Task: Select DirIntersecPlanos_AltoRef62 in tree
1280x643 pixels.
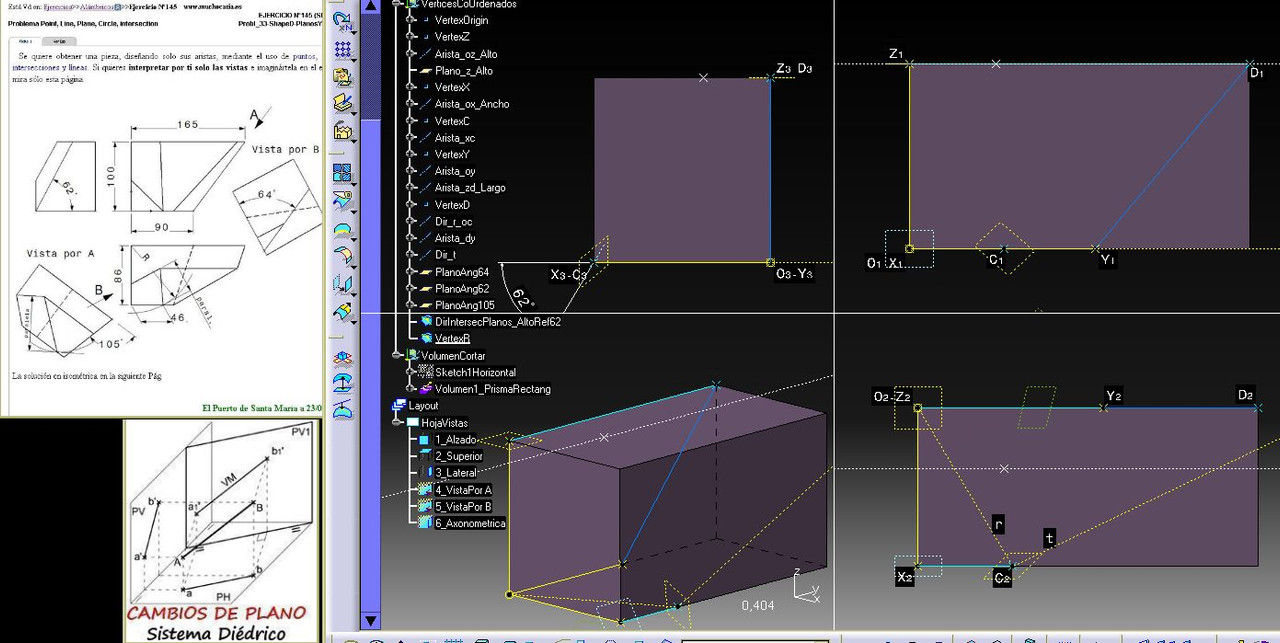Action: coord(498,322)
